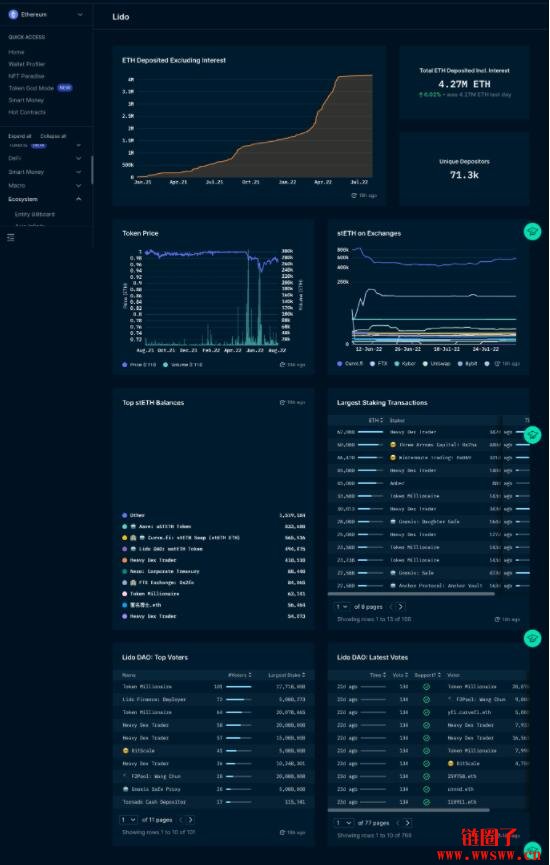Click Anchor Protocol: Anchor Vault staker row

pyautogui.click(x=428, y=585)
